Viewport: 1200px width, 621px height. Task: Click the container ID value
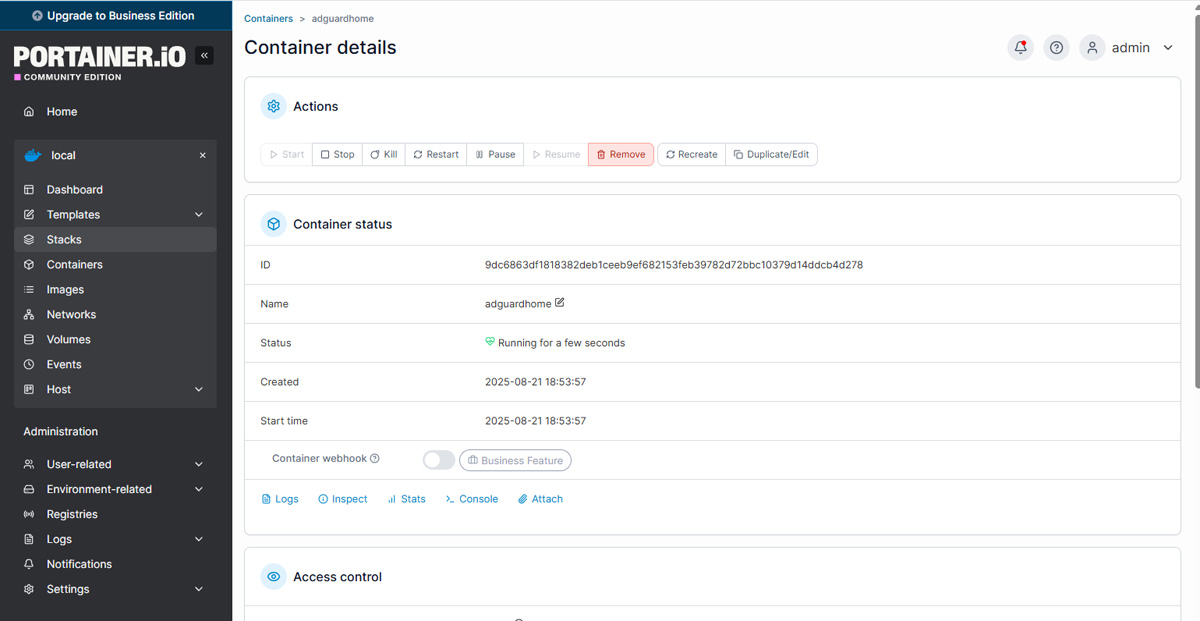click(674, 265)
